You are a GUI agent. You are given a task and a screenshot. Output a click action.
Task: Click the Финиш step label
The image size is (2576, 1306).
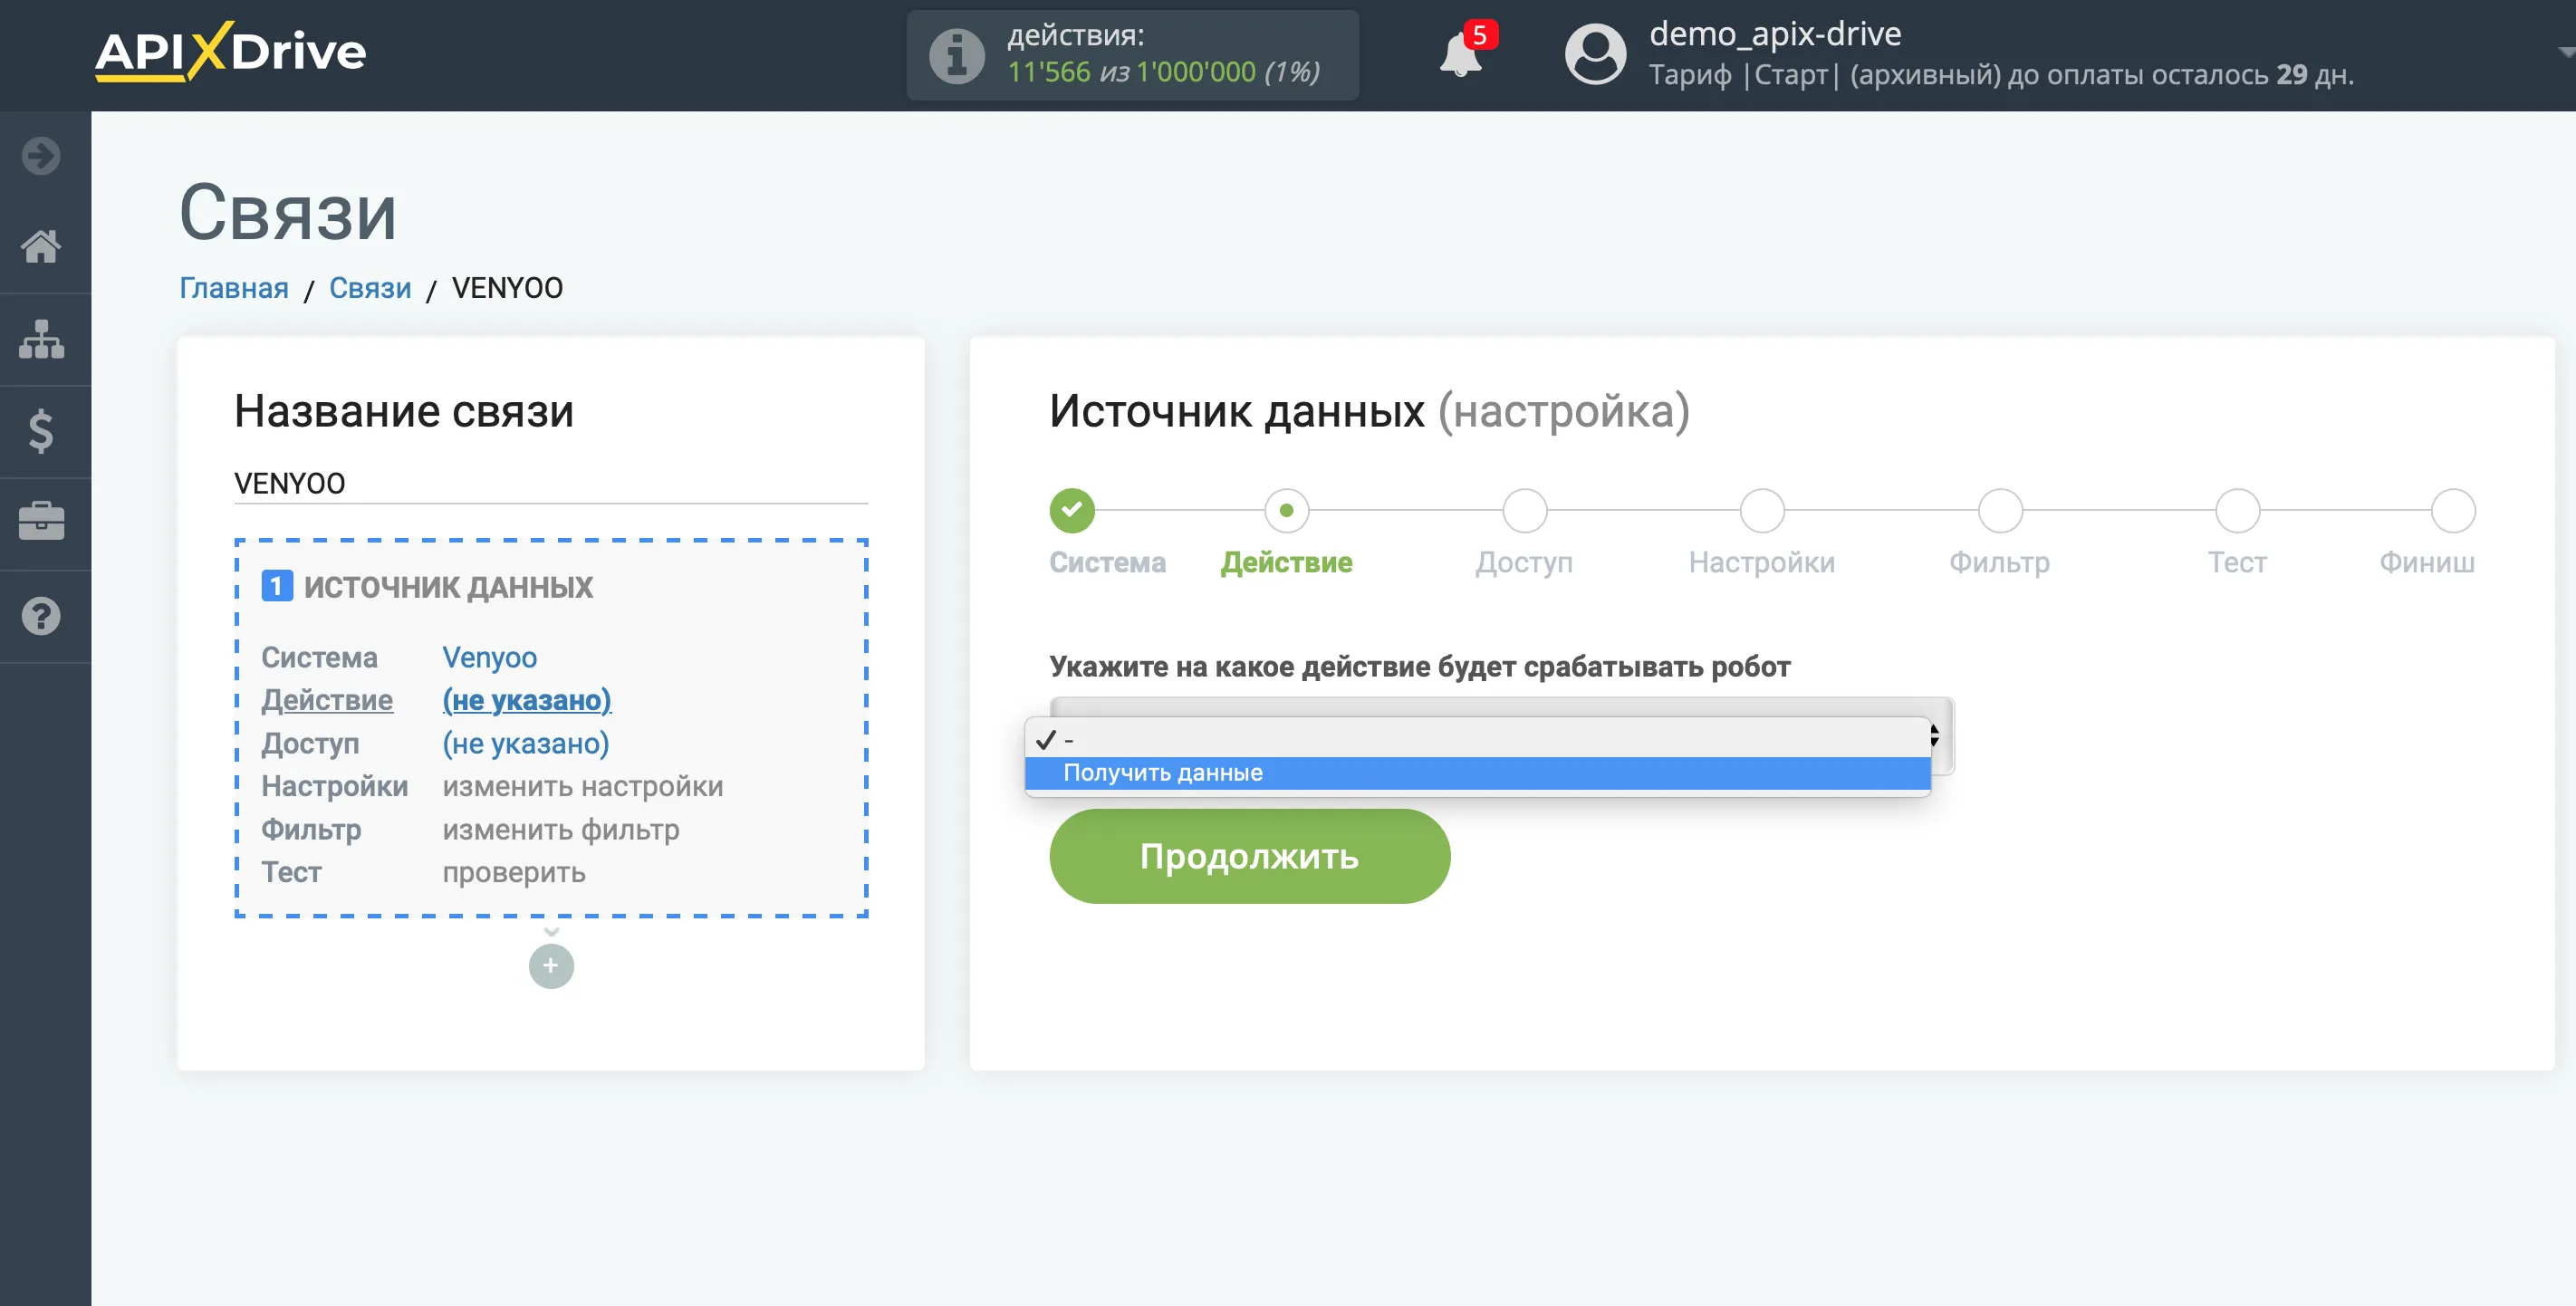tap(2427, 562)
